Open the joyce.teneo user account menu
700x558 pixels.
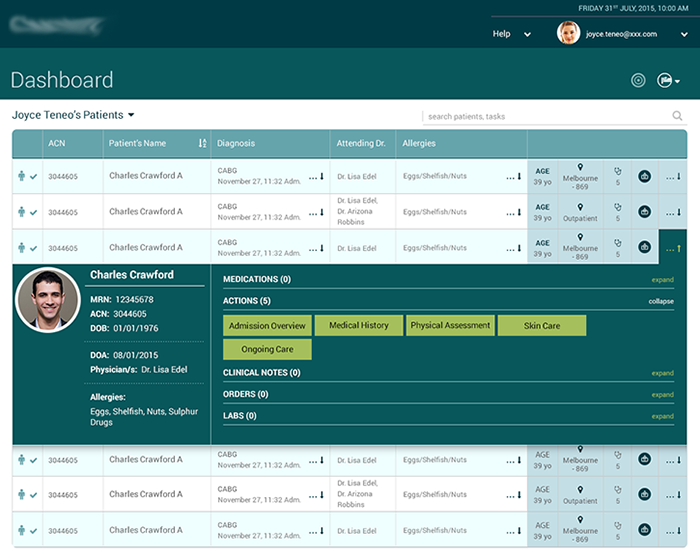pyautogui.click(x=622, y=34)
